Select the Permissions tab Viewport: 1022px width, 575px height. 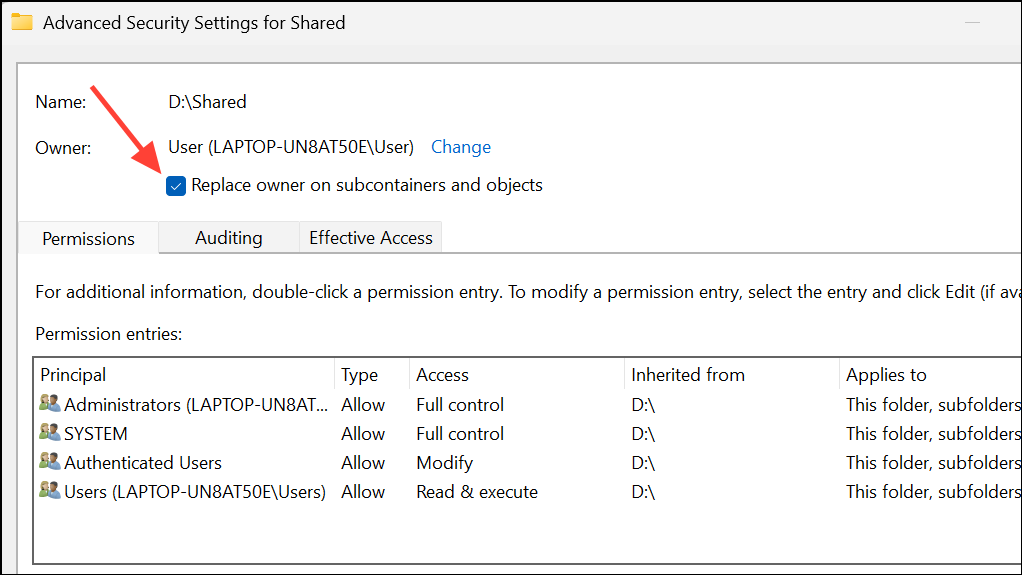point(89,239)
